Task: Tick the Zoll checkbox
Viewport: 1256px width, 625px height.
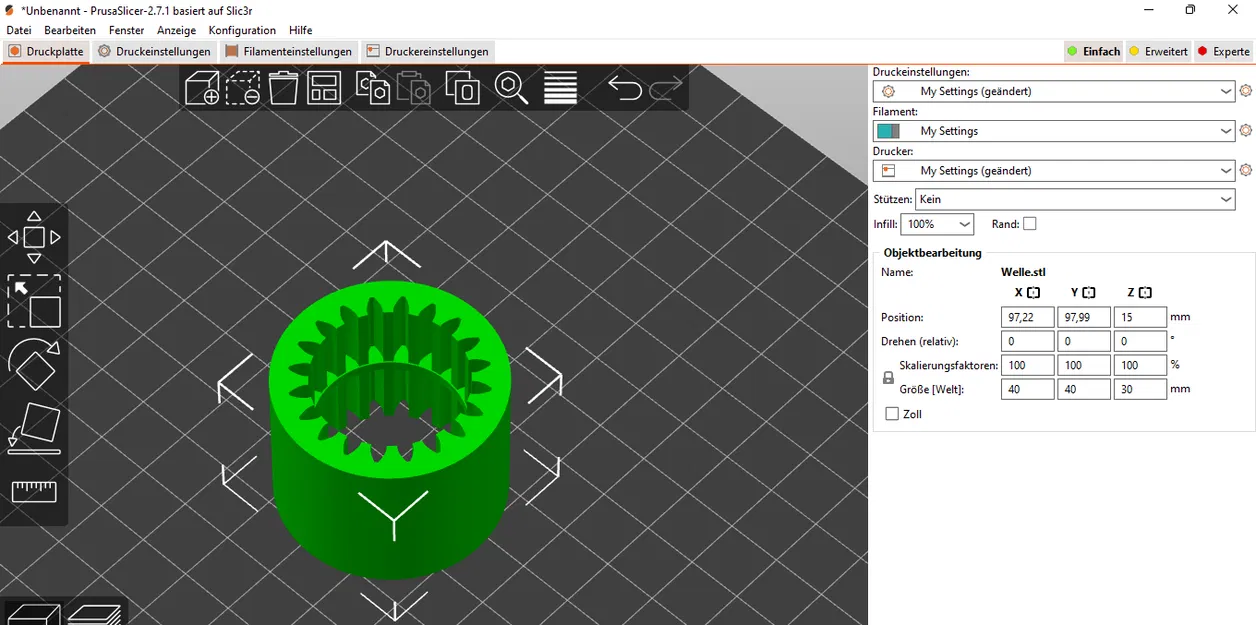Action: 892,414
